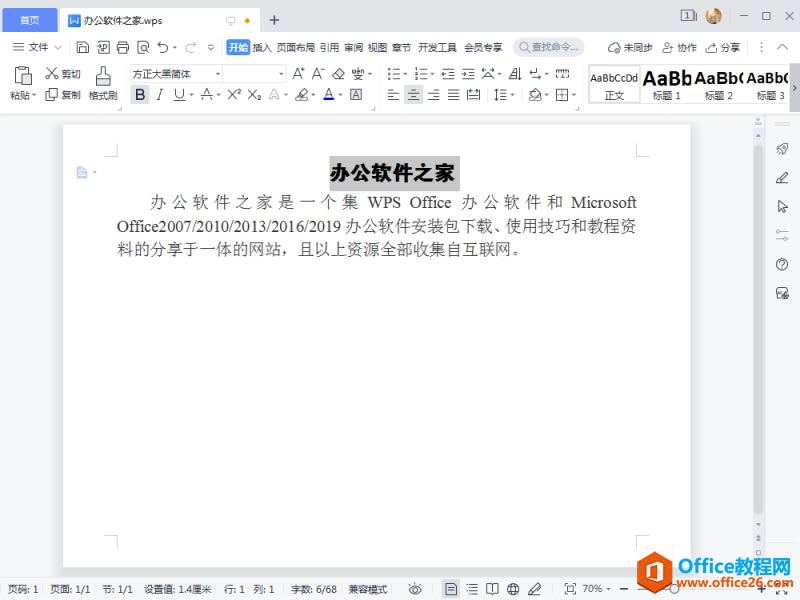Open the Paste (粘贴) options dropdown
The width and height of the screenshot is (800, 600).
click(23, 95)
